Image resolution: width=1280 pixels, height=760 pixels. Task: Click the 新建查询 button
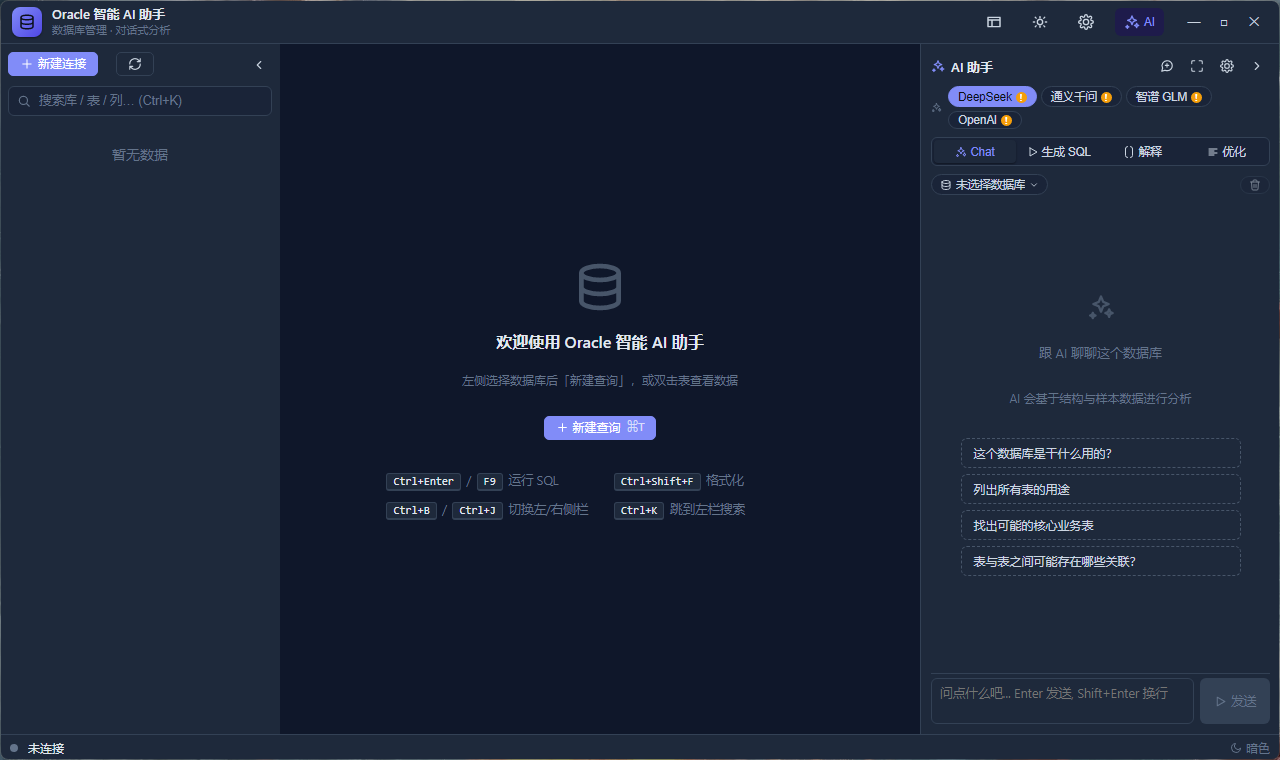(600, 427)
